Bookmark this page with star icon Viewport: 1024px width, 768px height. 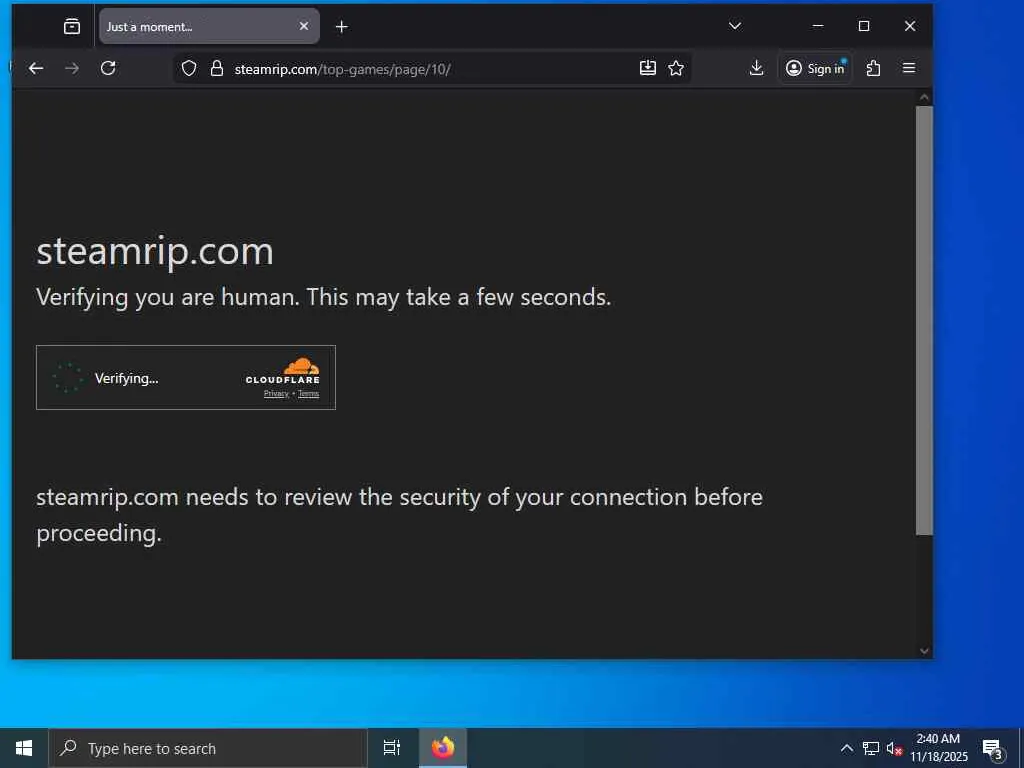click(x=676, y=68)
